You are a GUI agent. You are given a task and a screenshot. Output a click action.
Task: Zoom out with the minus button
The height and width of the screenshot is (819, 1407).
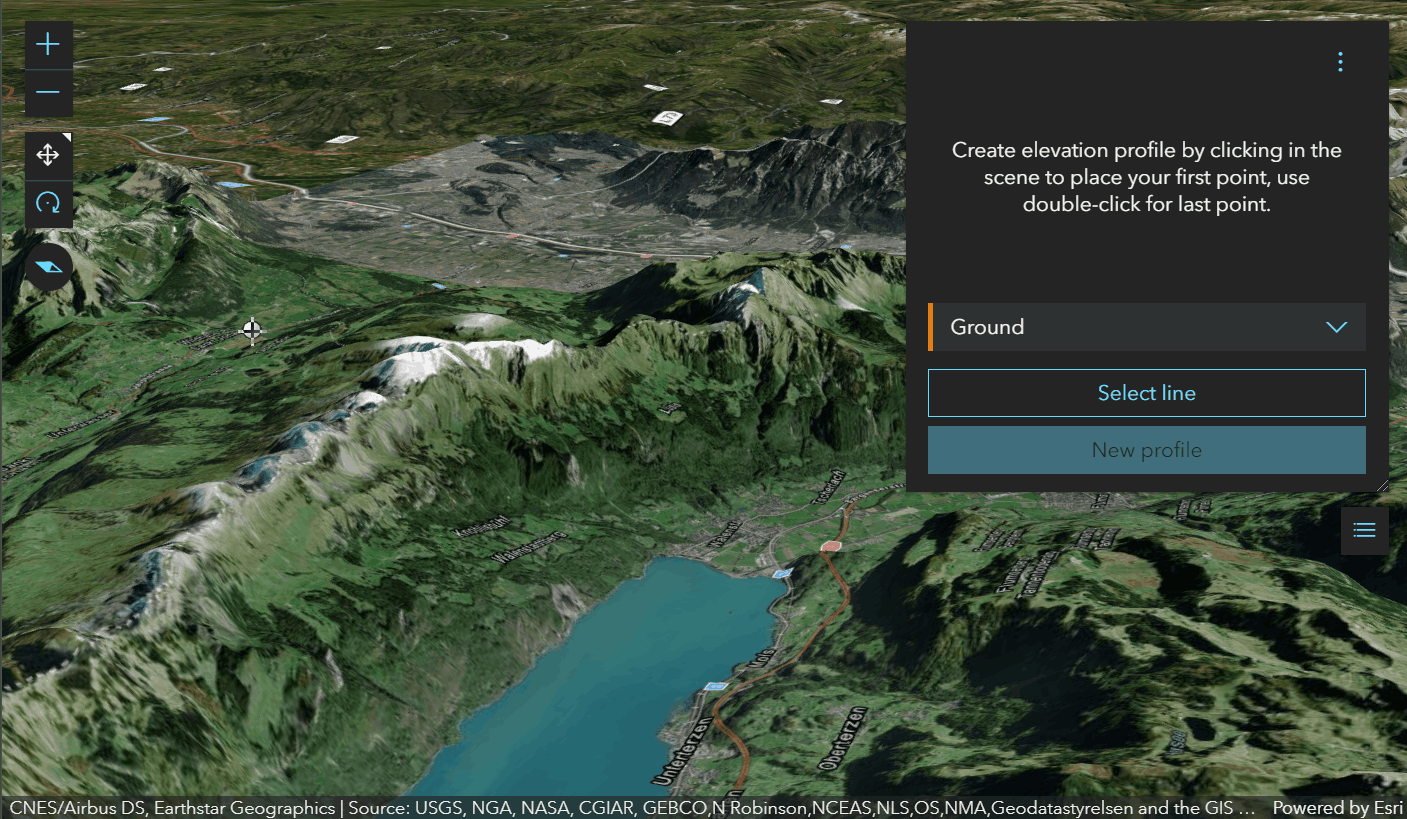pos(48,93)
